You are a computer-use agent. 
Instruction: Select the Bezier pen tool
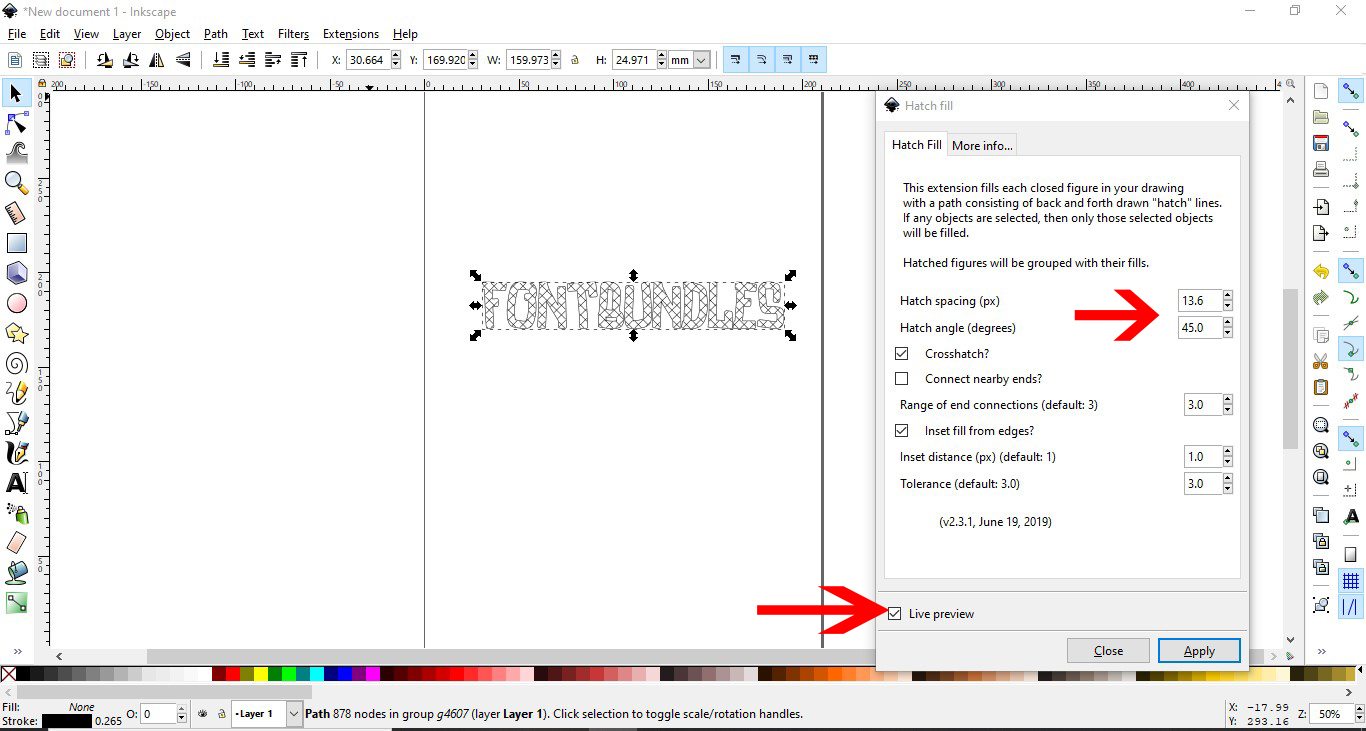[16, 423]
